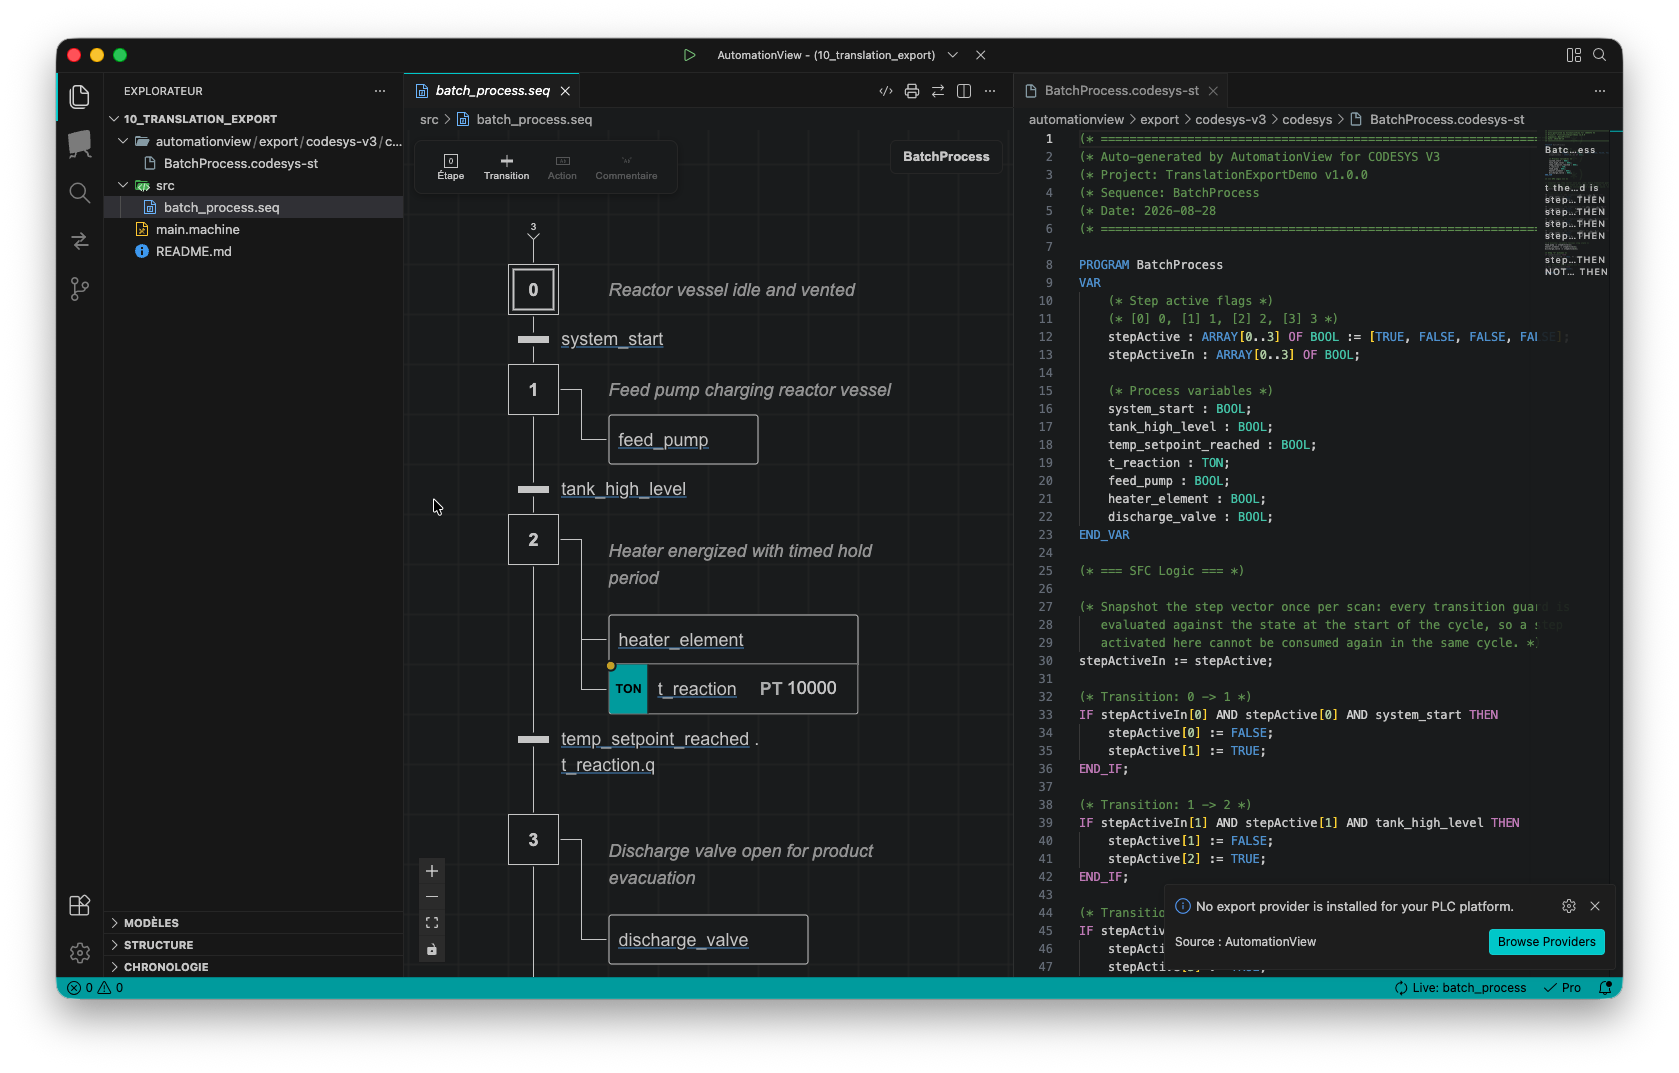
Task: Run the project with the play icon
Action: tap(689, 55)
